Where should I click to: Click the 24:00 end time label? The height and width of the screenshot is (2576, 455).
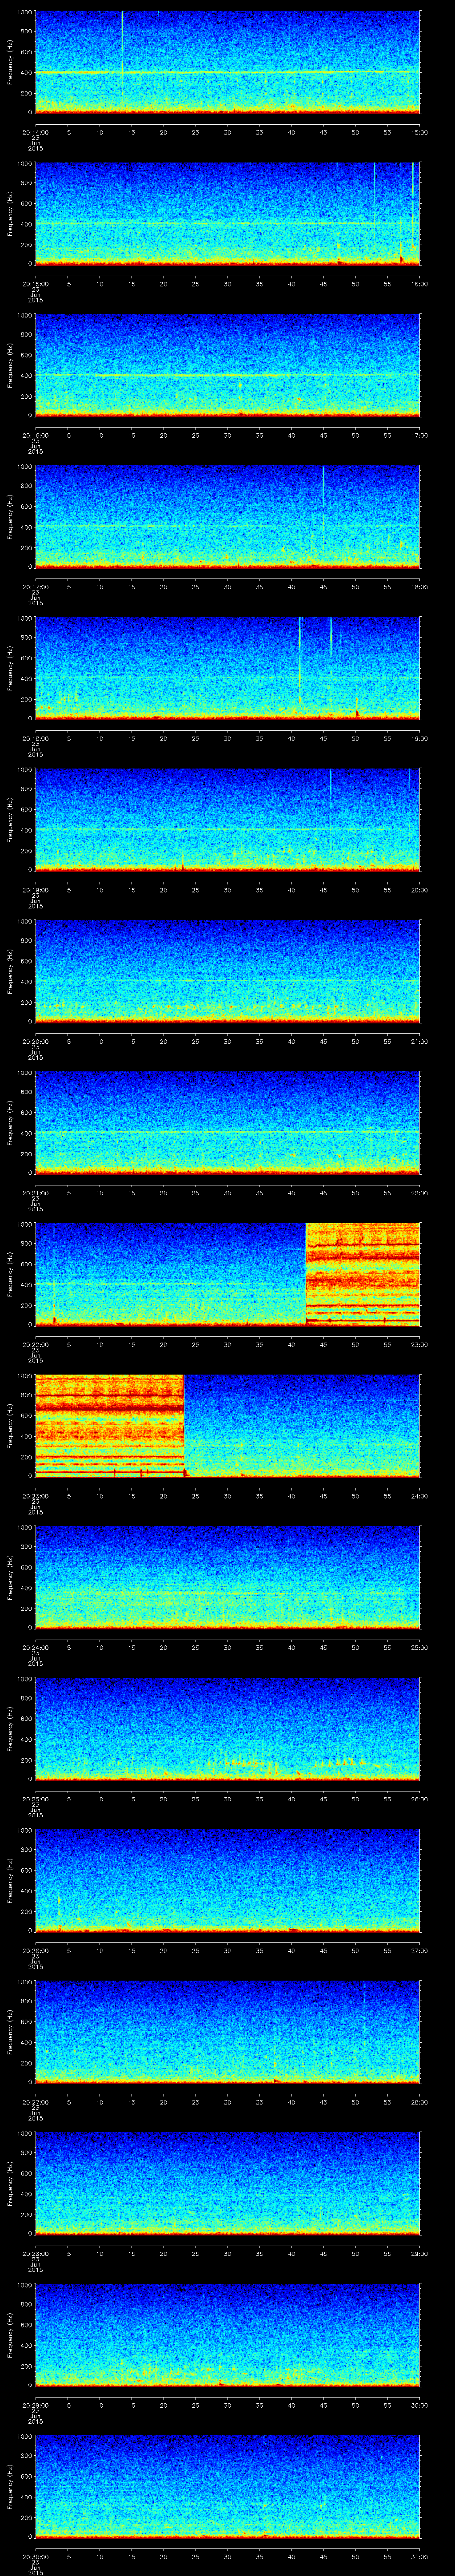tap(419, 1495)
